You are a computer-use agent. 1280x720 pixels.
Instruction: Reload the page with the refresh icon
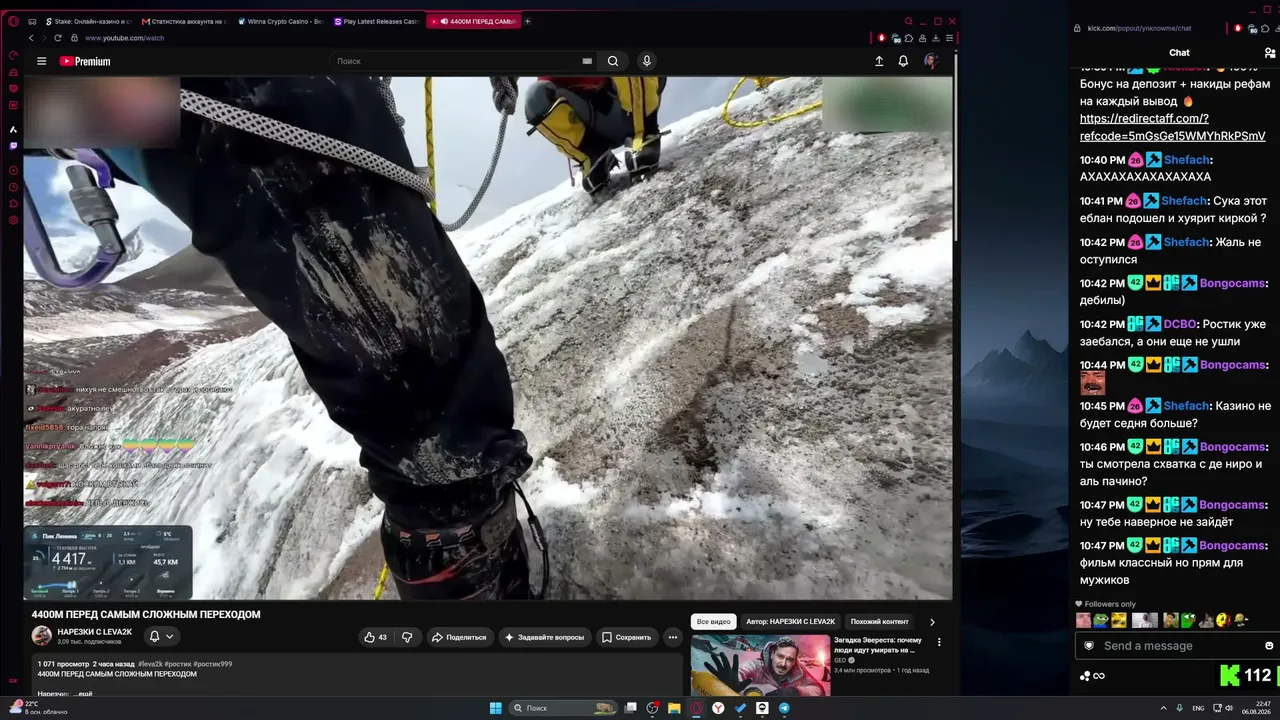point(58,38)
